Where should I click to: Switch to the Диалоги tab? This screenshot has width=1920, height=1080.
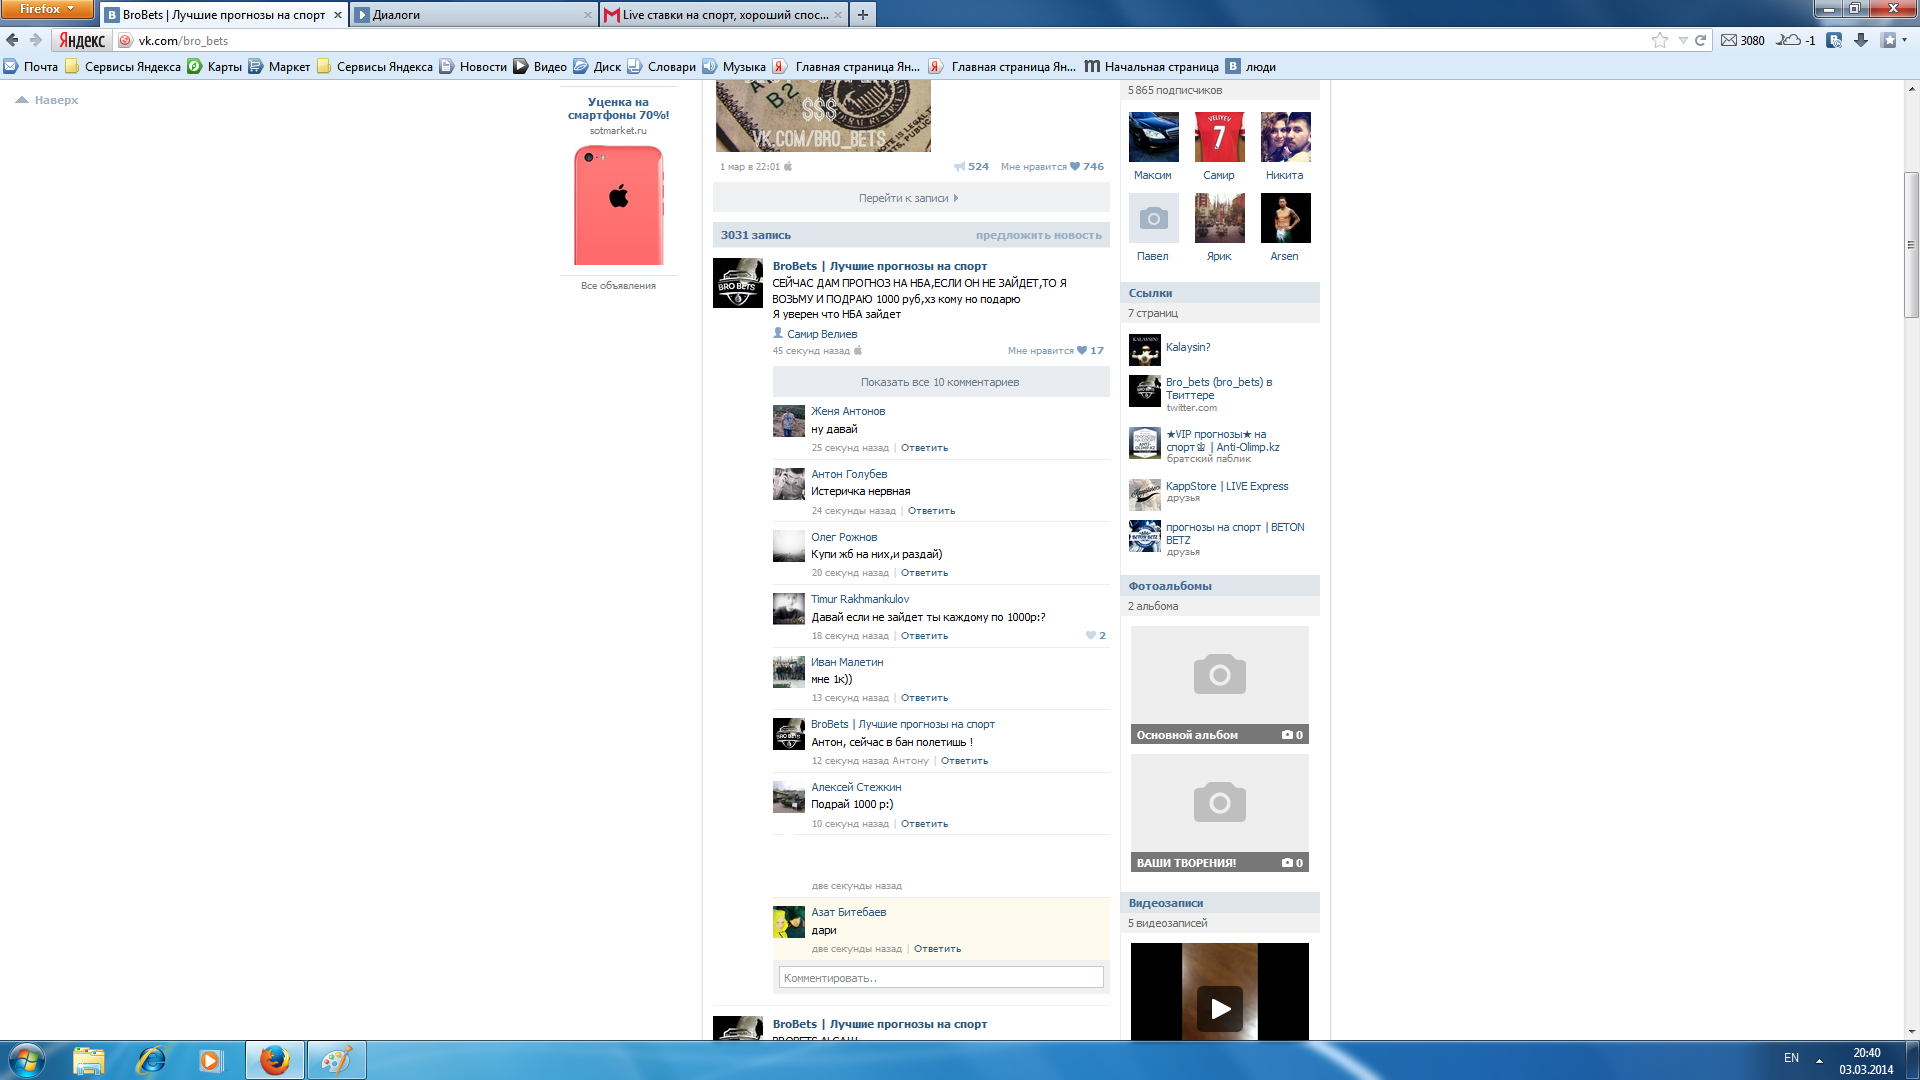(474, 15)
